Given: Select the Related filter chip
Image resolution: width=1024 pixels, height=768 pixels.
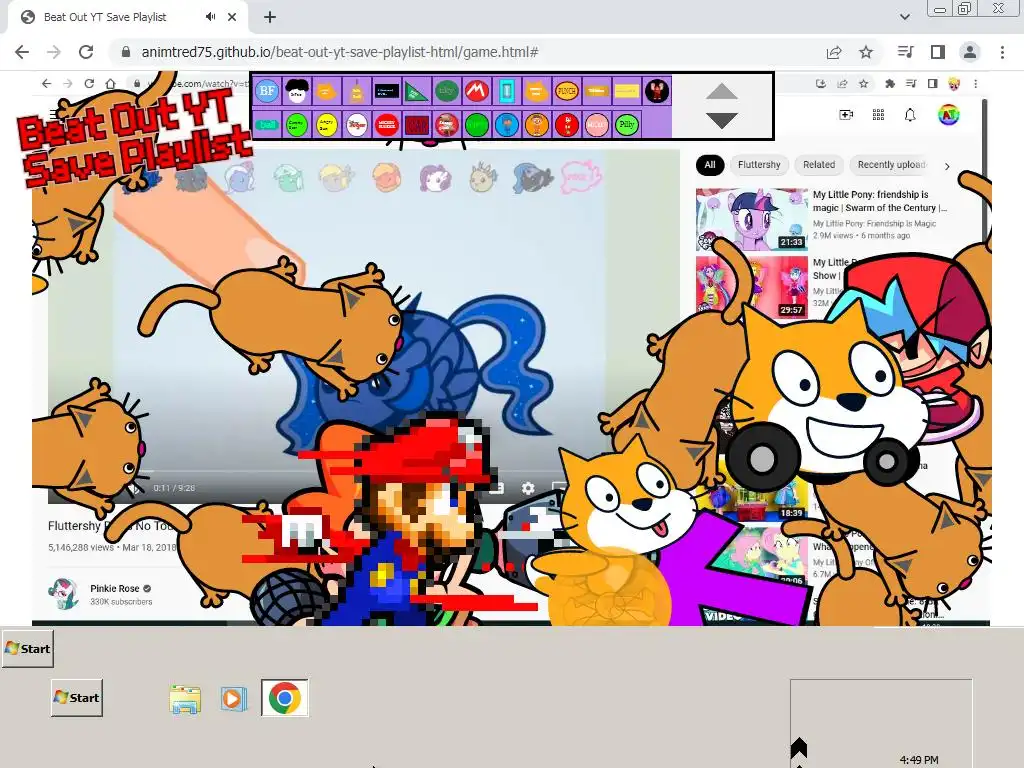Looking at the screenshot, I should 819,165.
